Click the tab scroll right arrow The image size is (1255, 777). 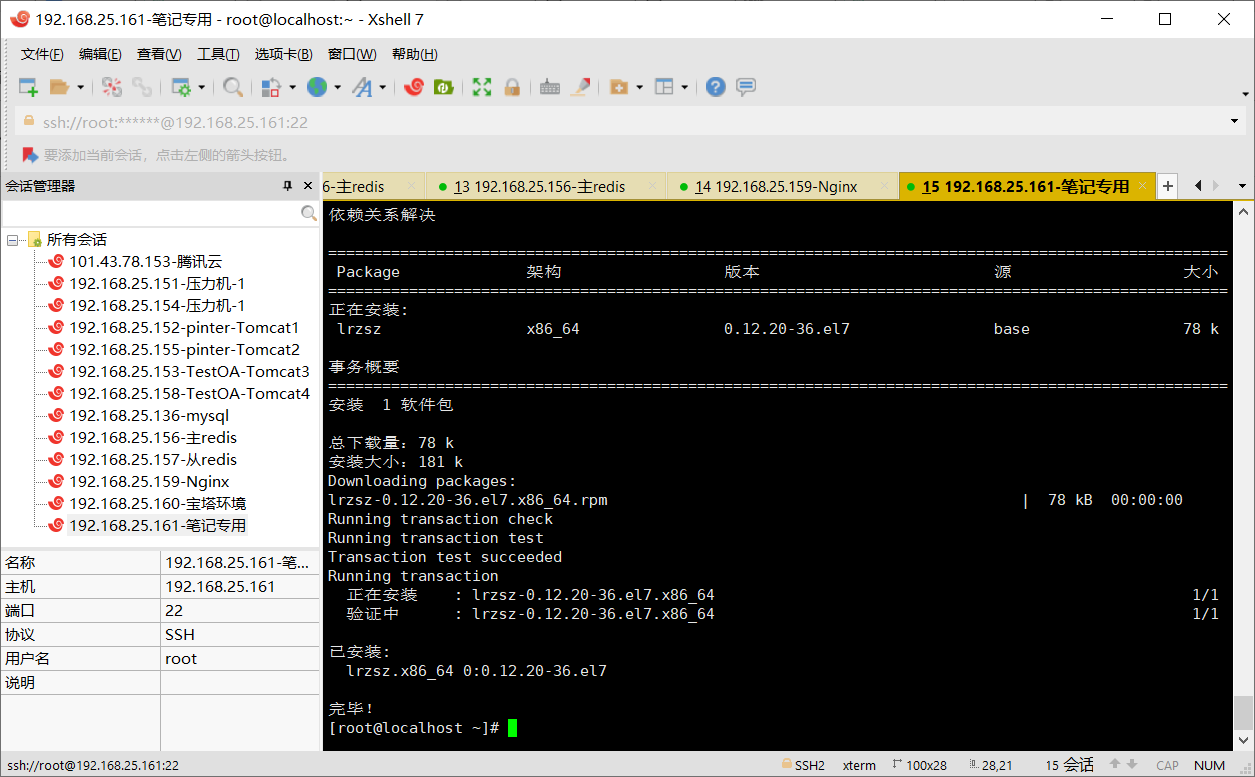click(1216, 186)
